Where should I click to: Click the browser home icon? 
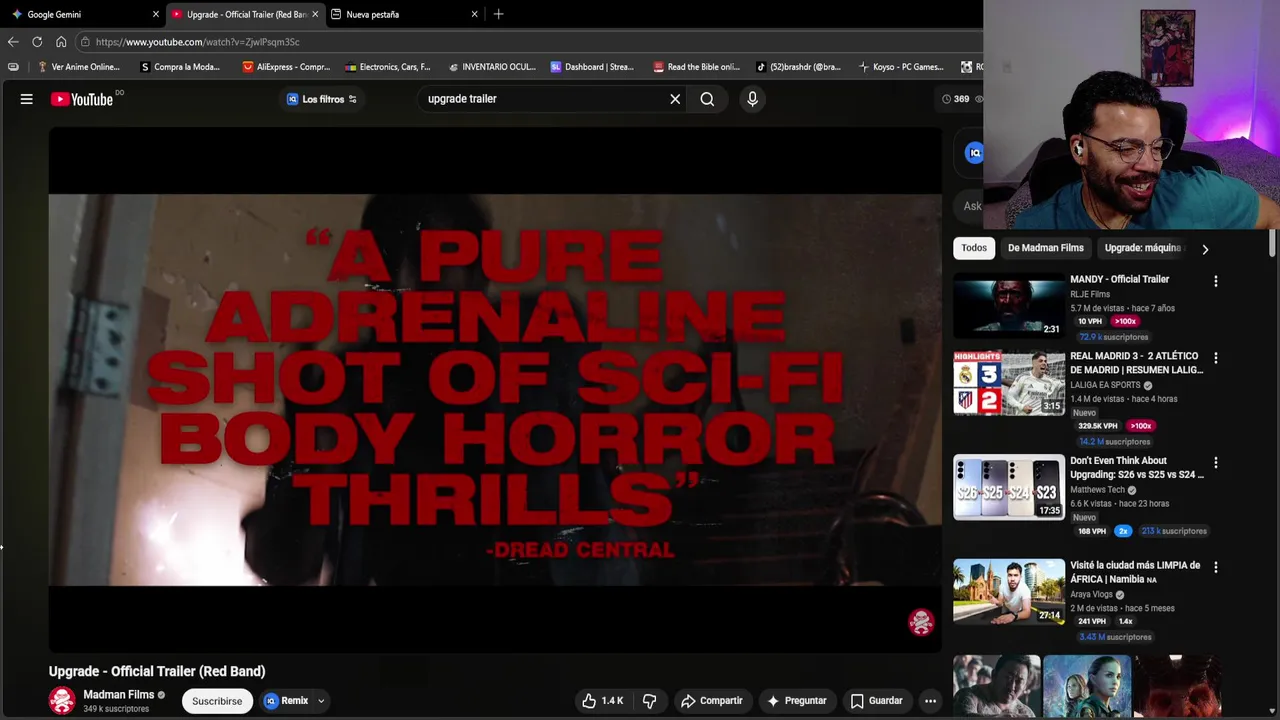tap(61, 42)
